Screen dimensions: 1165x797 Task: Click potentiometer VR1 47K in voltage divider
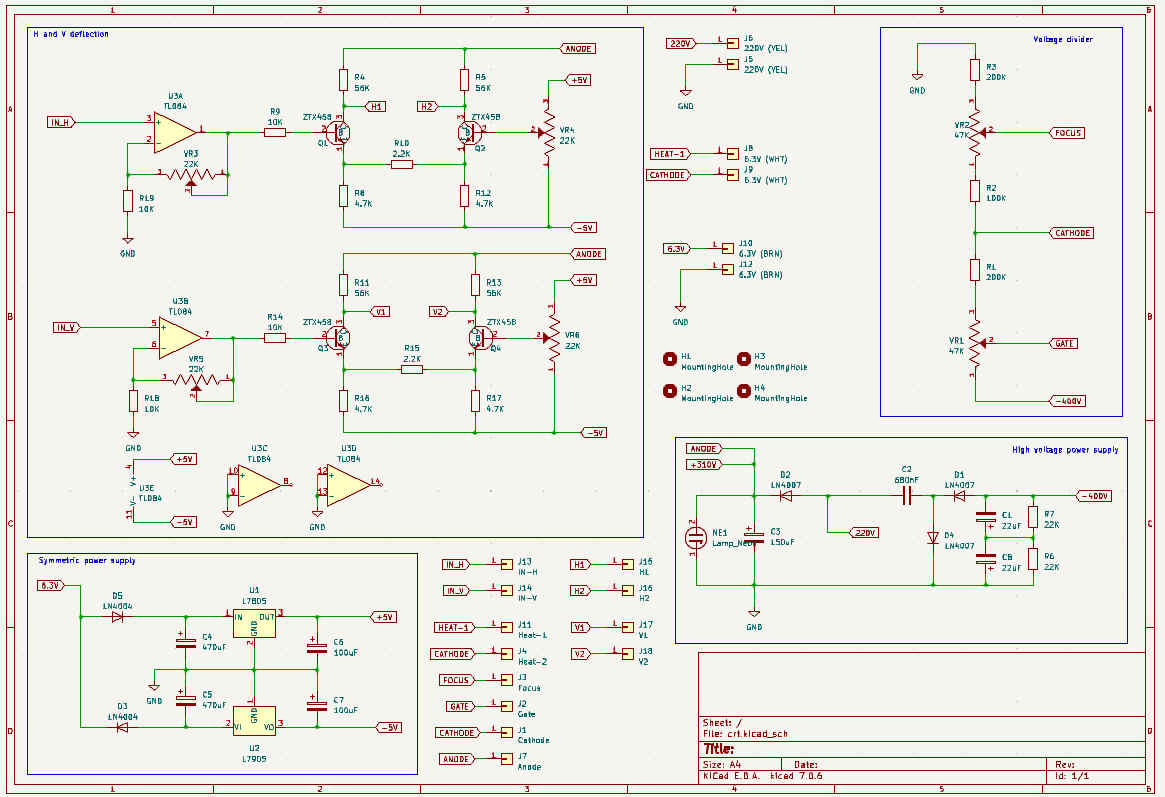pos(975,343)
